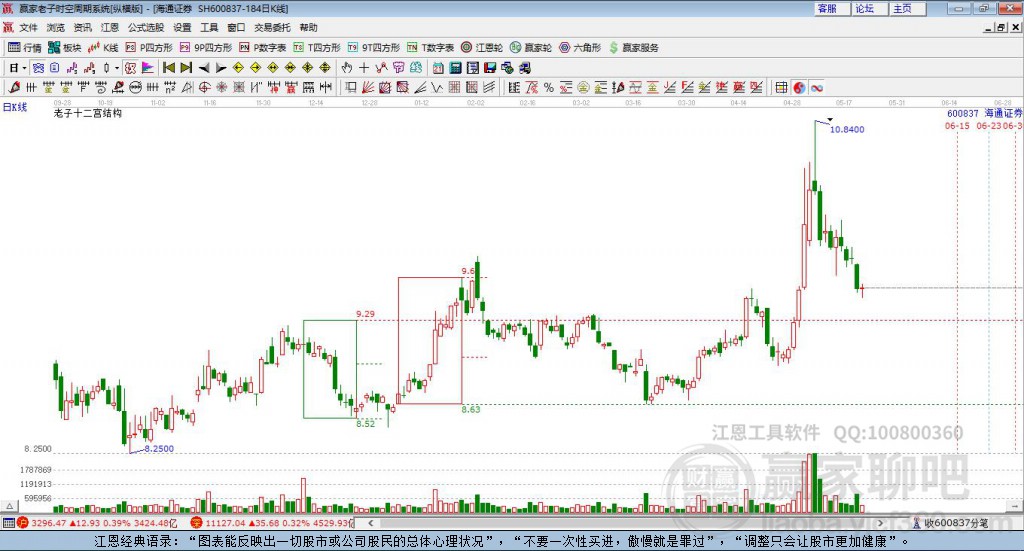Click the save floppy disk icon

490,68
